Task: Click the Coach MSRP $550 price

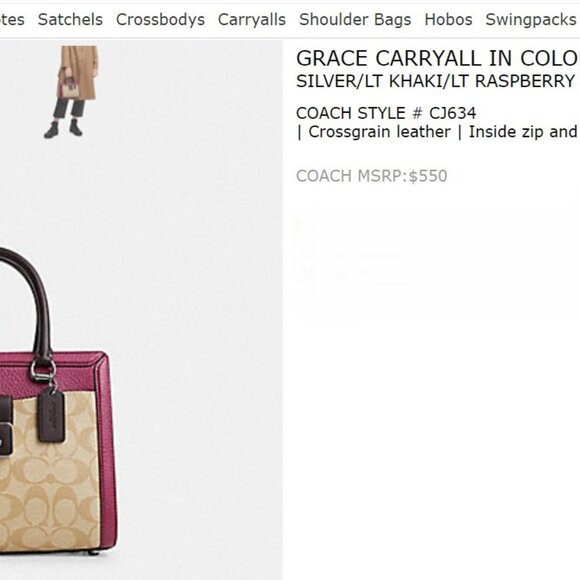Action: coord(371,176)
